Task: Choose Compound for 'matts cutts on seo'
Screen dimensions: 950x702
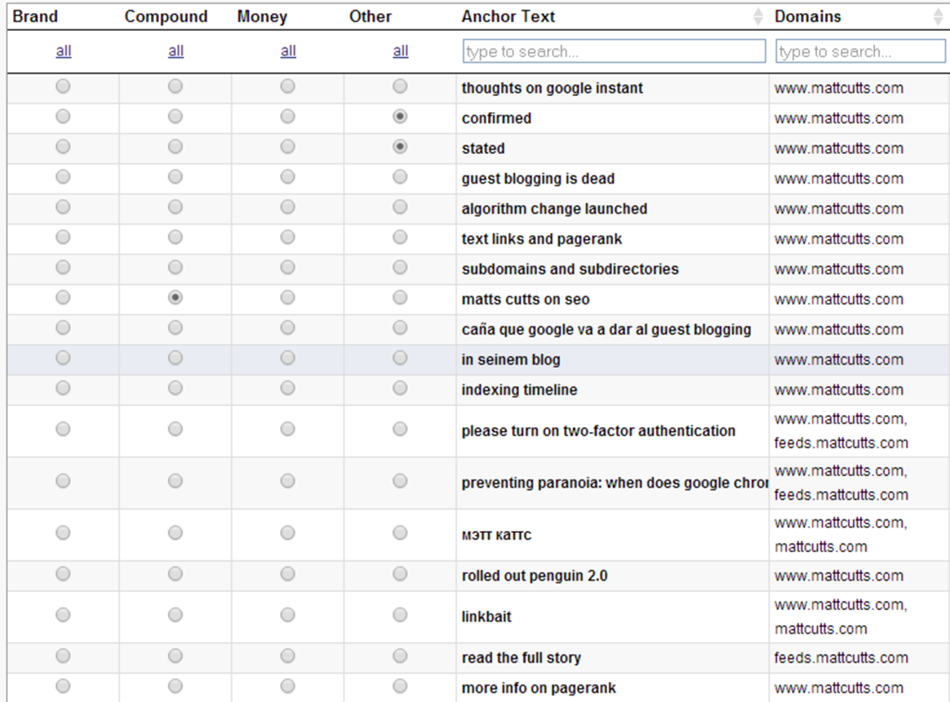Action: click(x=175, y=297)
